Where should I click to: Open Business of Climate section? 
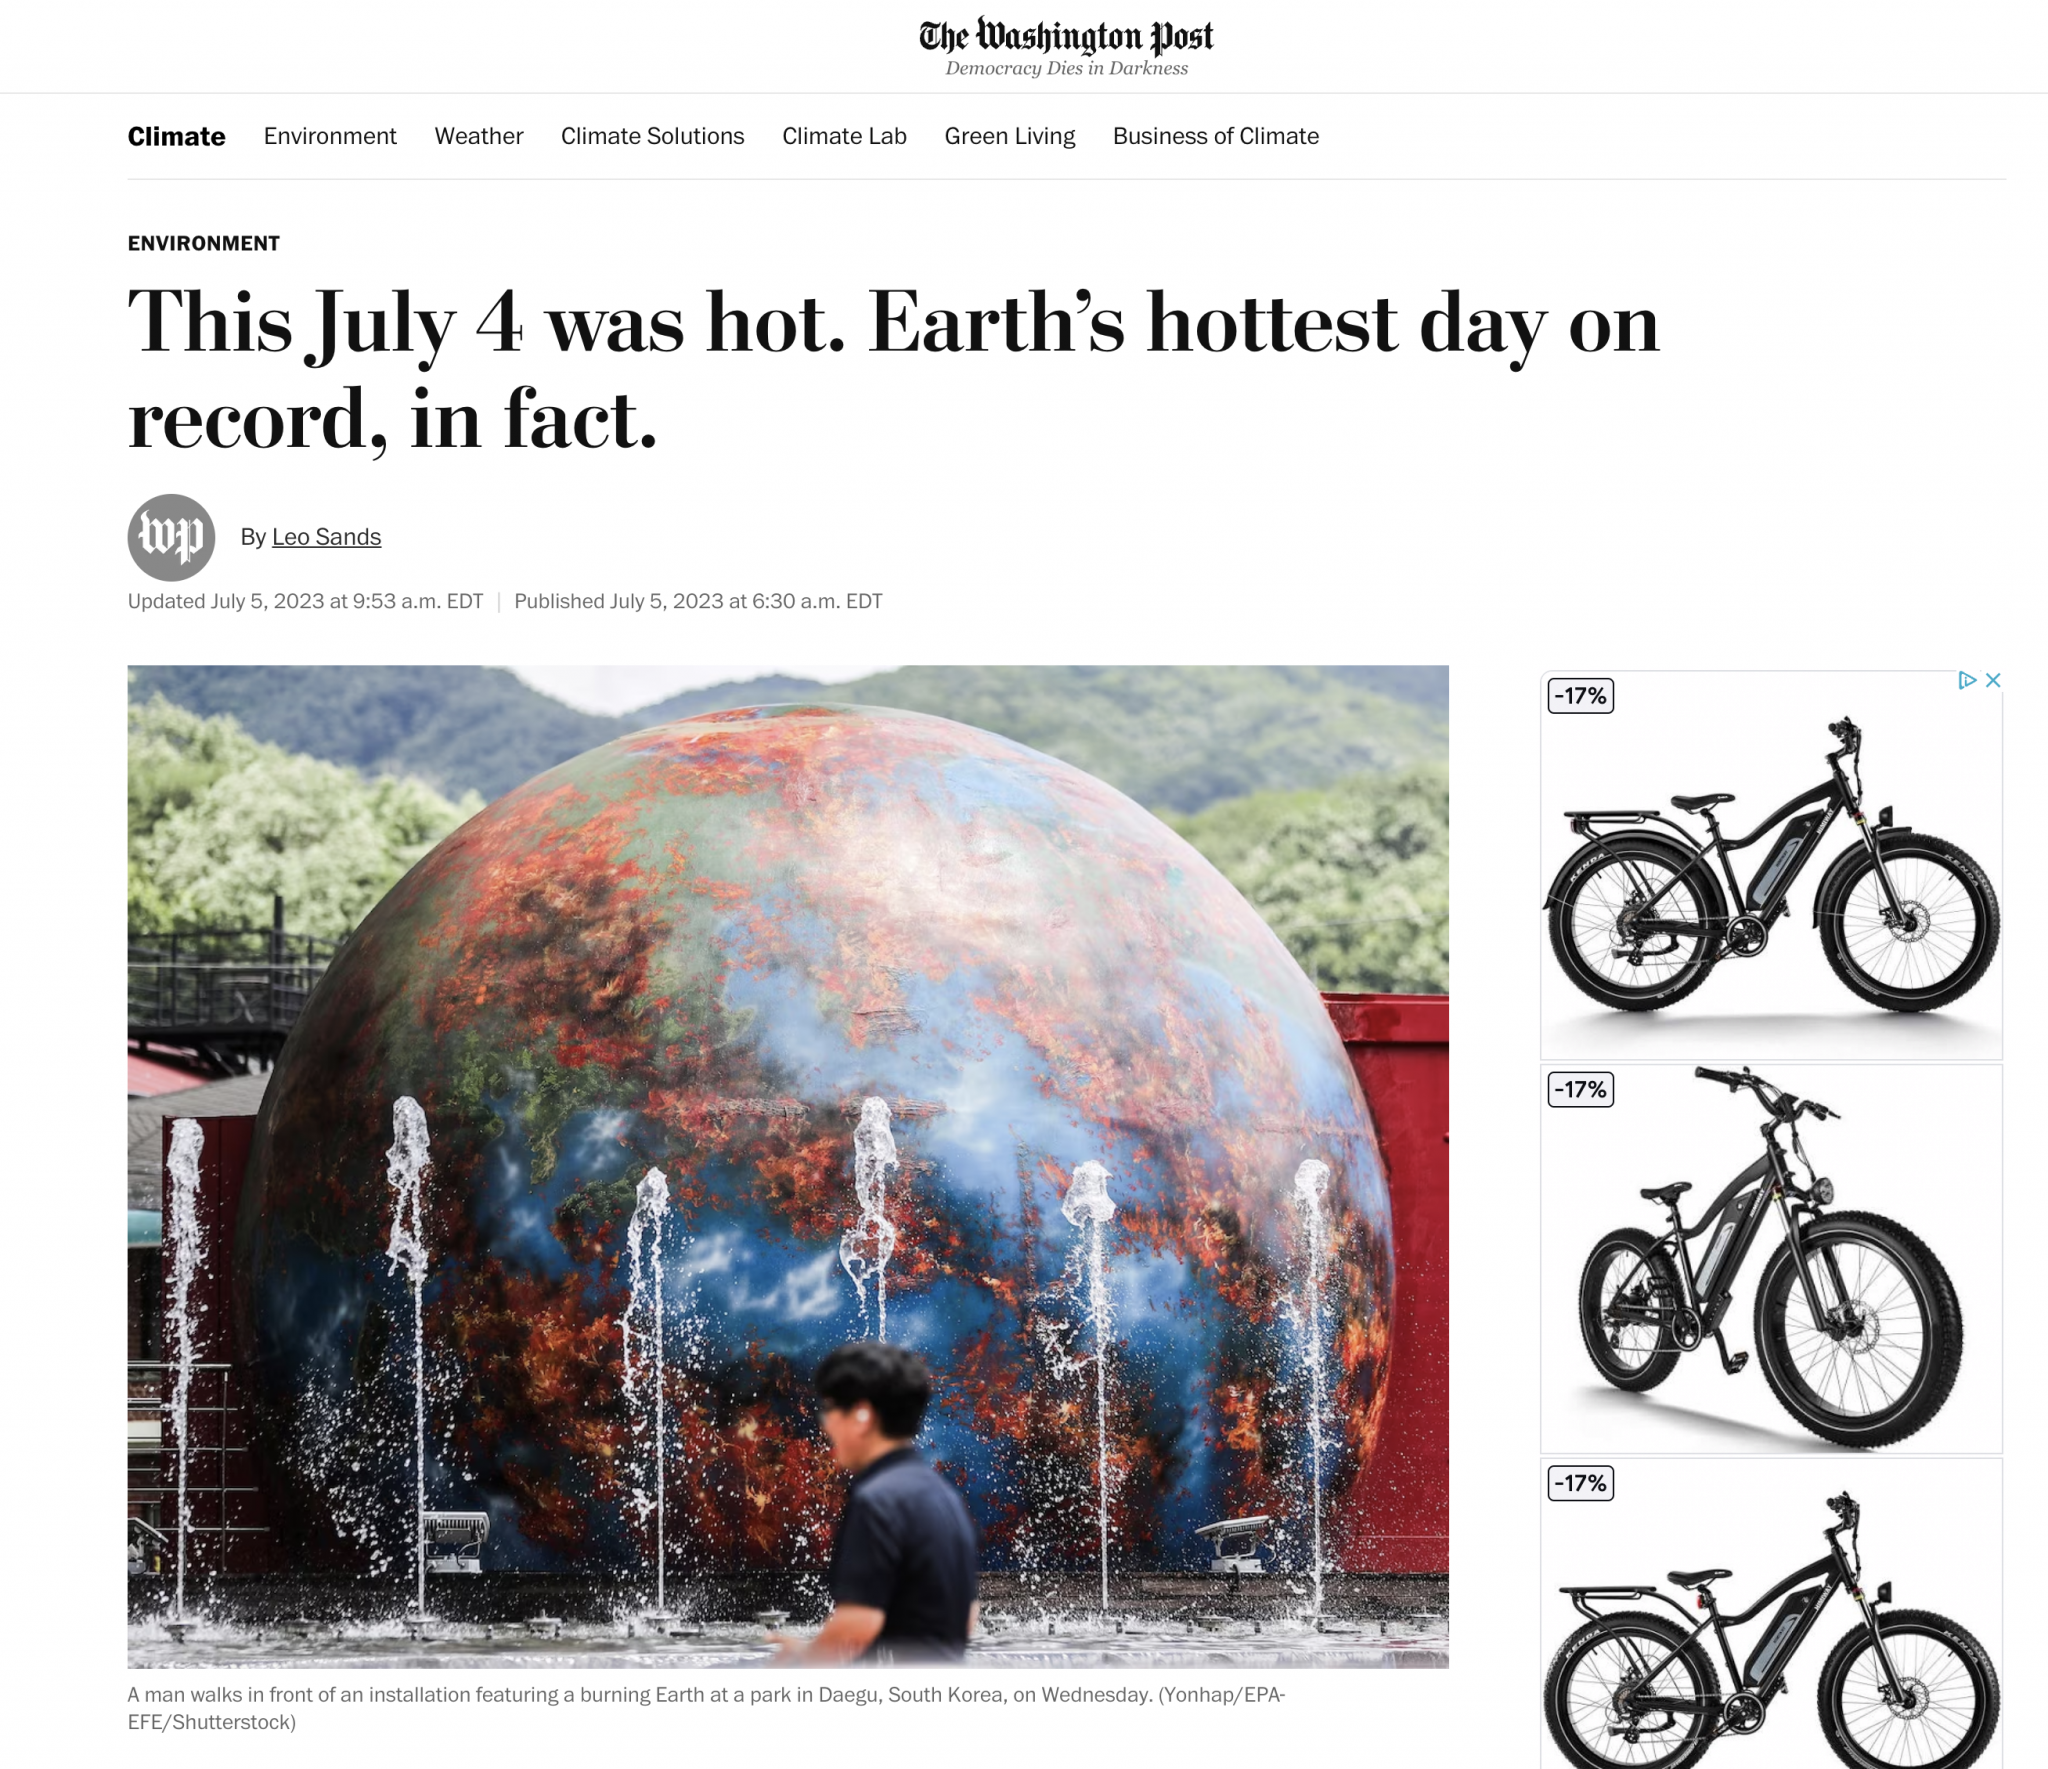pyautogui.click(x=1216, y=136)
